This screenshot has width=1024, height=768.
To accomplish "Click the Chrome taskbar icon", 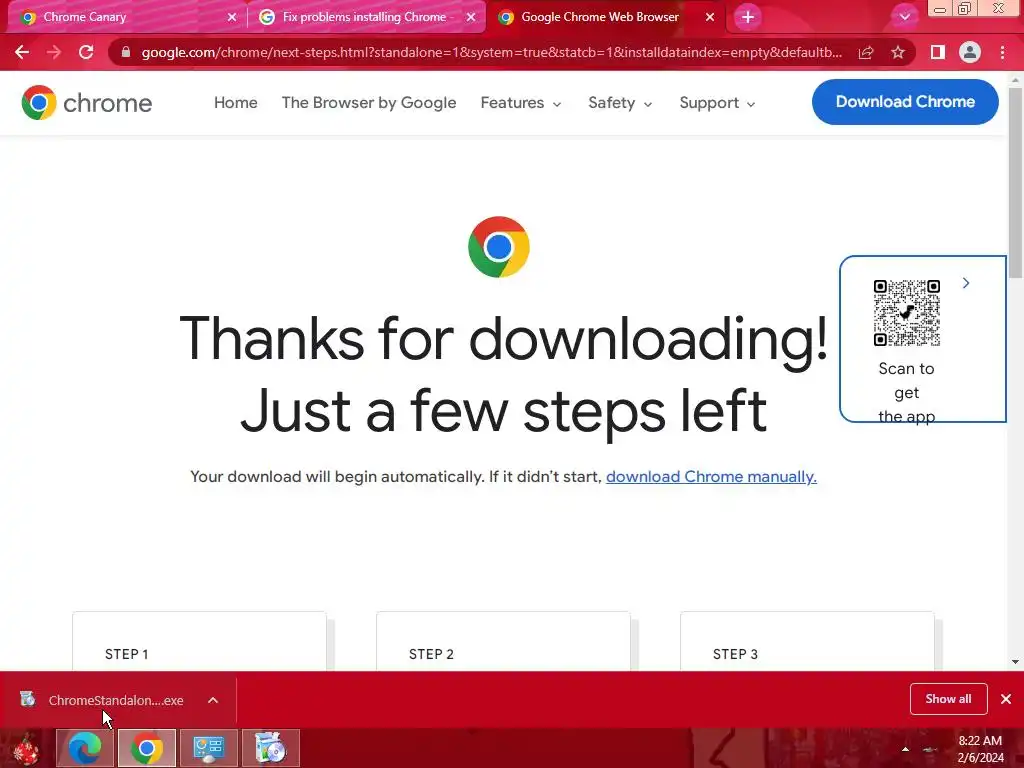I will click(147, 748).
